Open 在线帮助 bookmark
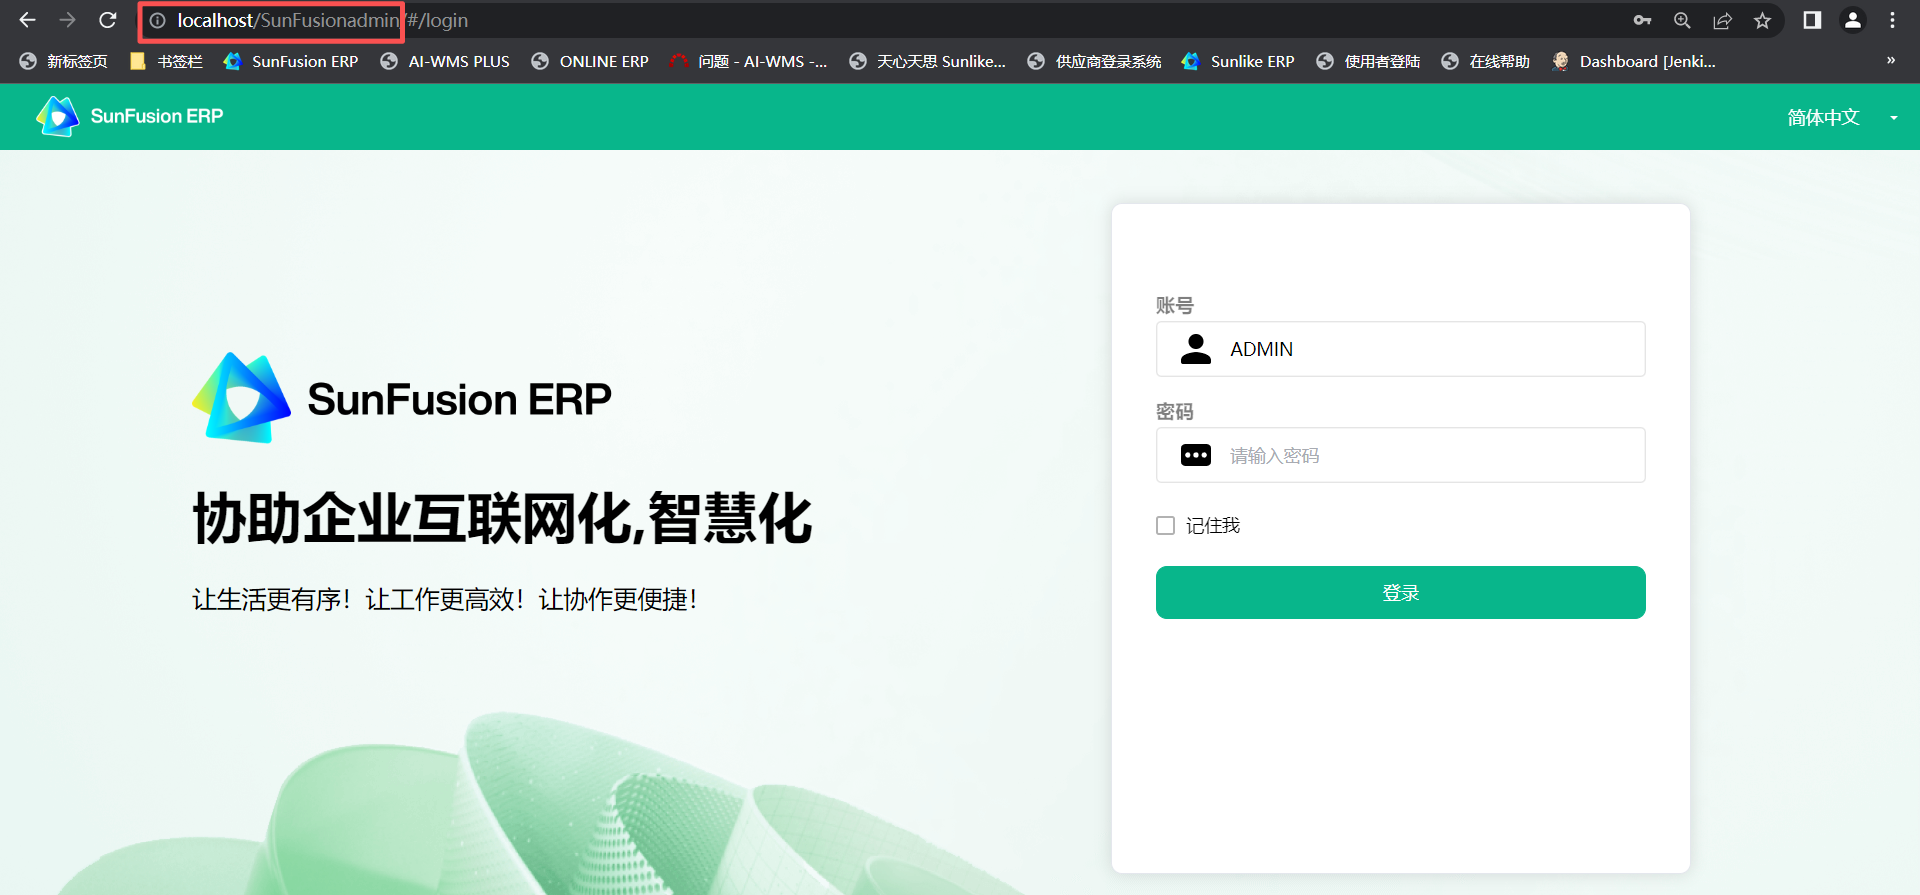 (1486, 61)
